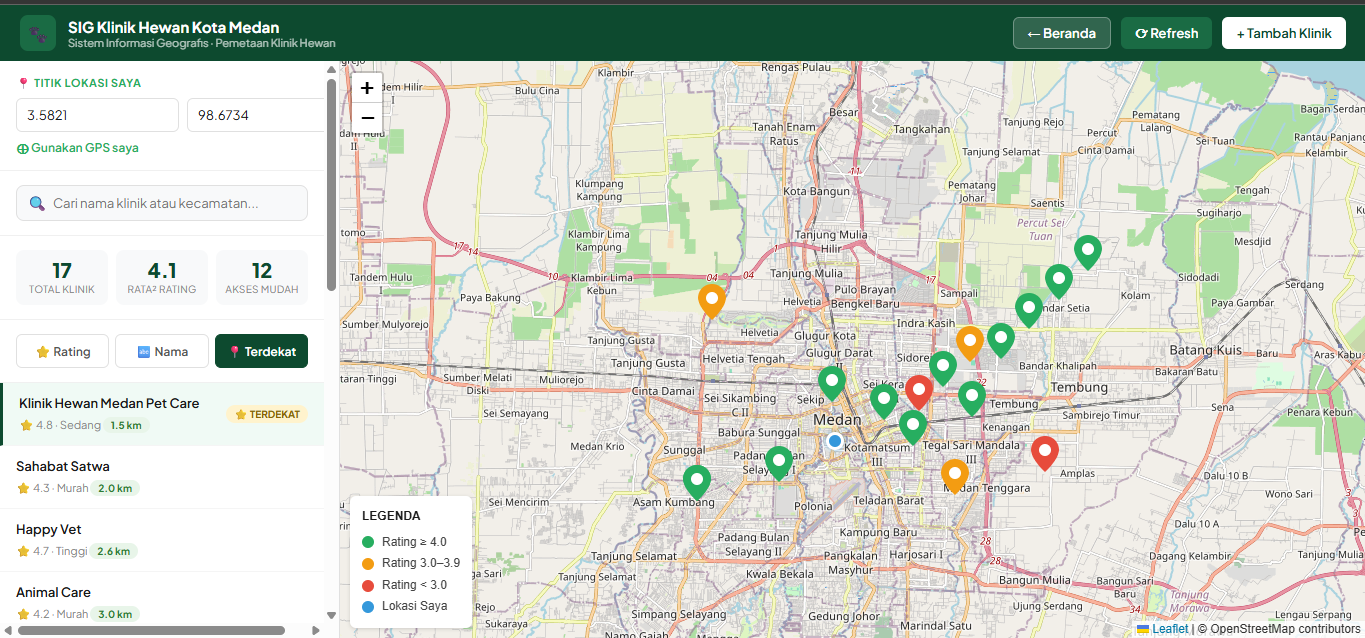Click the blue Lokasi Saya legend entry

tap(405, 606)
